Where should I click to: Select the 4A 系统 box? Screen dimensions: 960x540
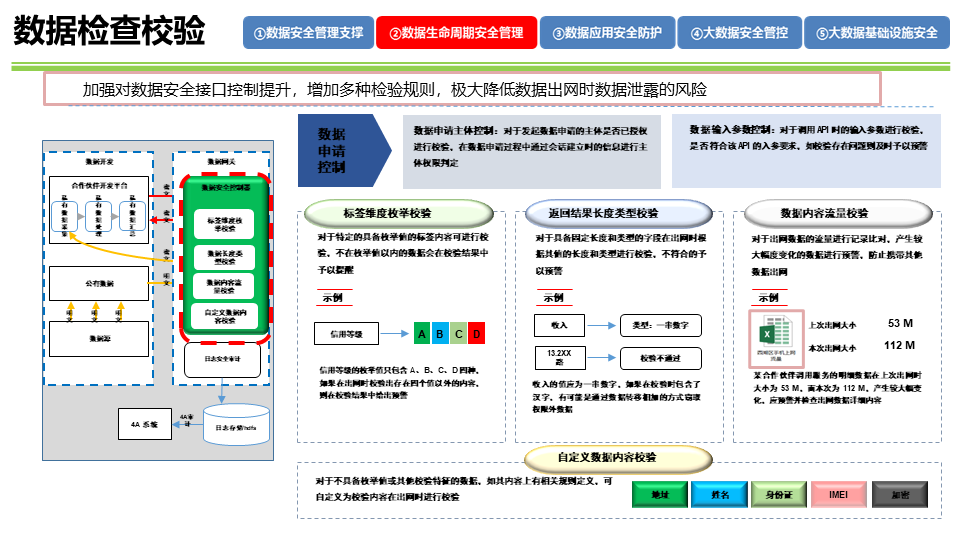[144, 424]
